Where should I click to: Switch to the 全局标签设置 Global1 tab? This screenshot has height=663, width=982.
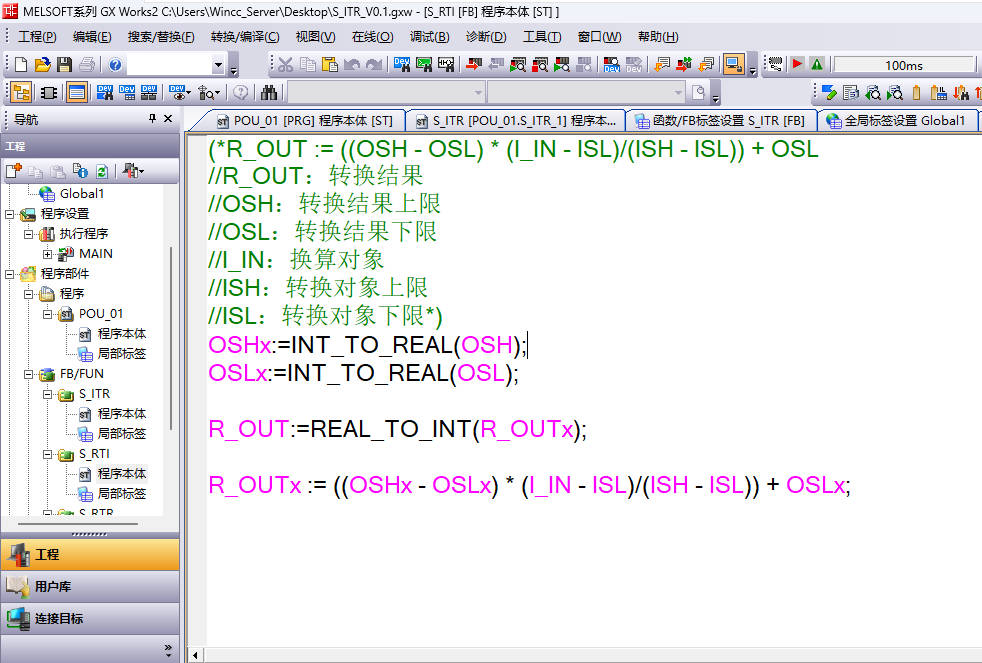click(x=896, y=121)
